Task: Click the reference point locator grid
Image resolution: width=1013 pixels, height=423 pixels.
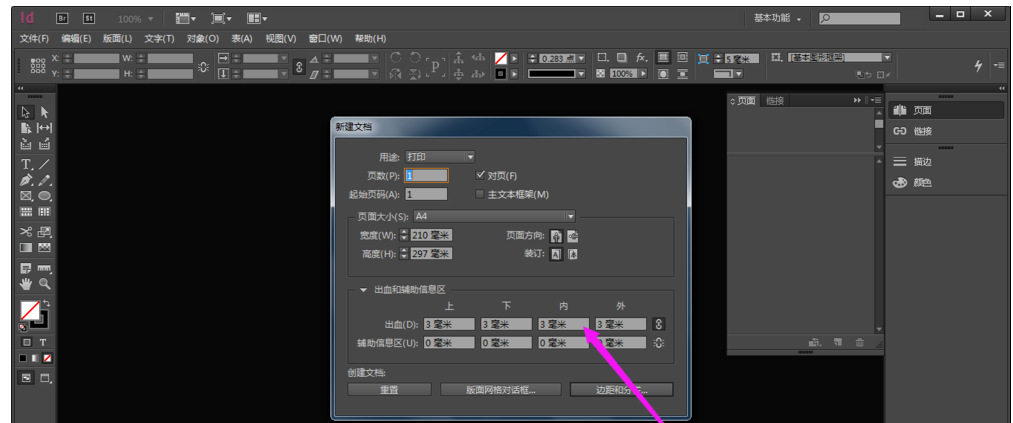Action: pos(38,66)
